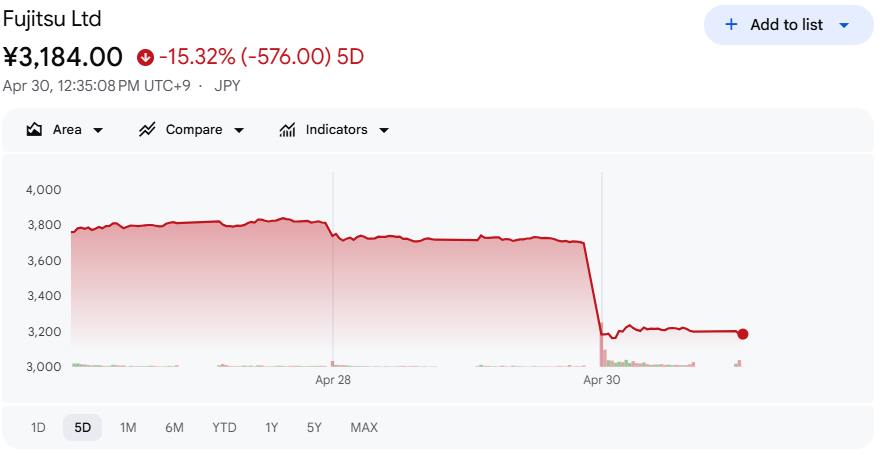Show the 6M price history
882x462 pixels.
(x=174, y=428)
